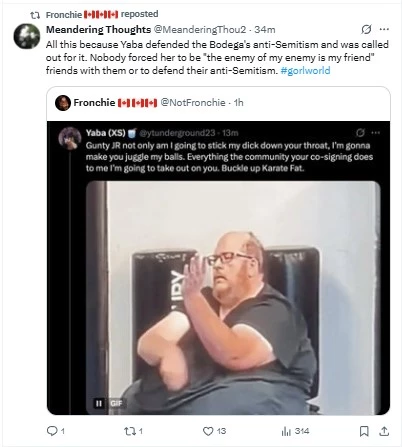The image size is (402, 447).
Task: Expand the quoted GIF image
Action: [x=233, y=298]
